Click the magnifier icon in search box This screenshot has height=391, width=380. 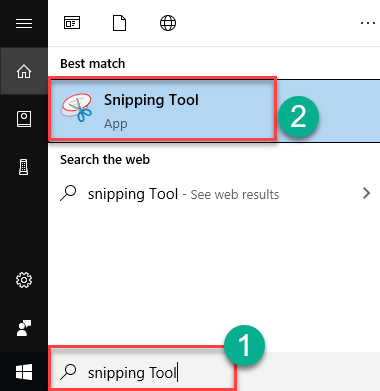point(68,372)
